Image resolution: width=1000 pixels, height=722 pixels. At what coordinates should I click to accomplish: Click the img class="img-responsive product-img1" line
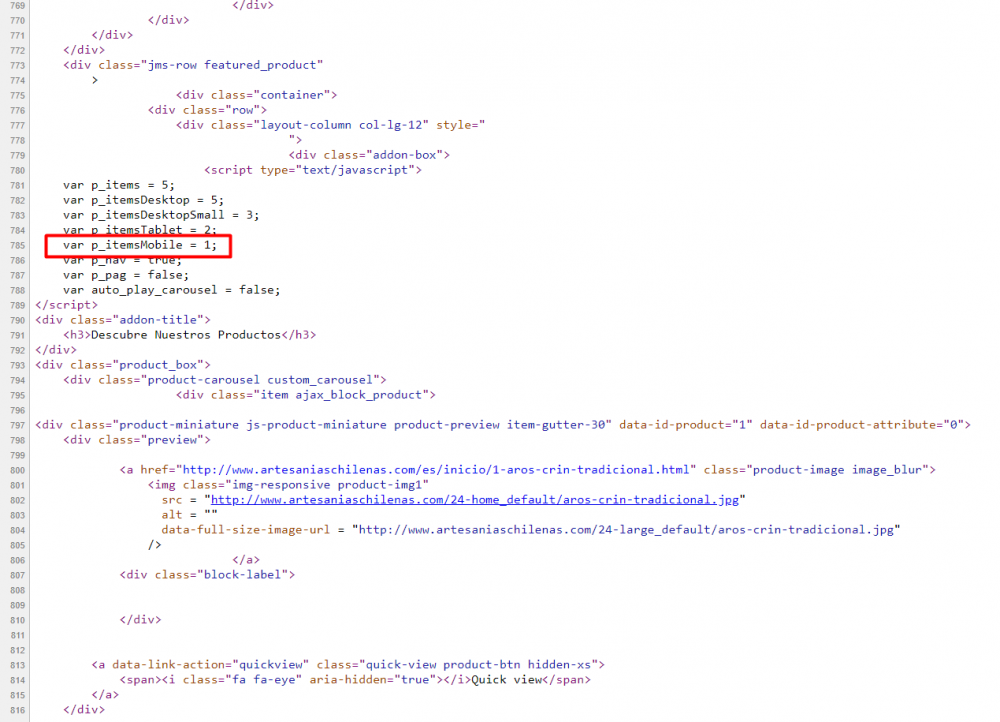pos(288,485)
